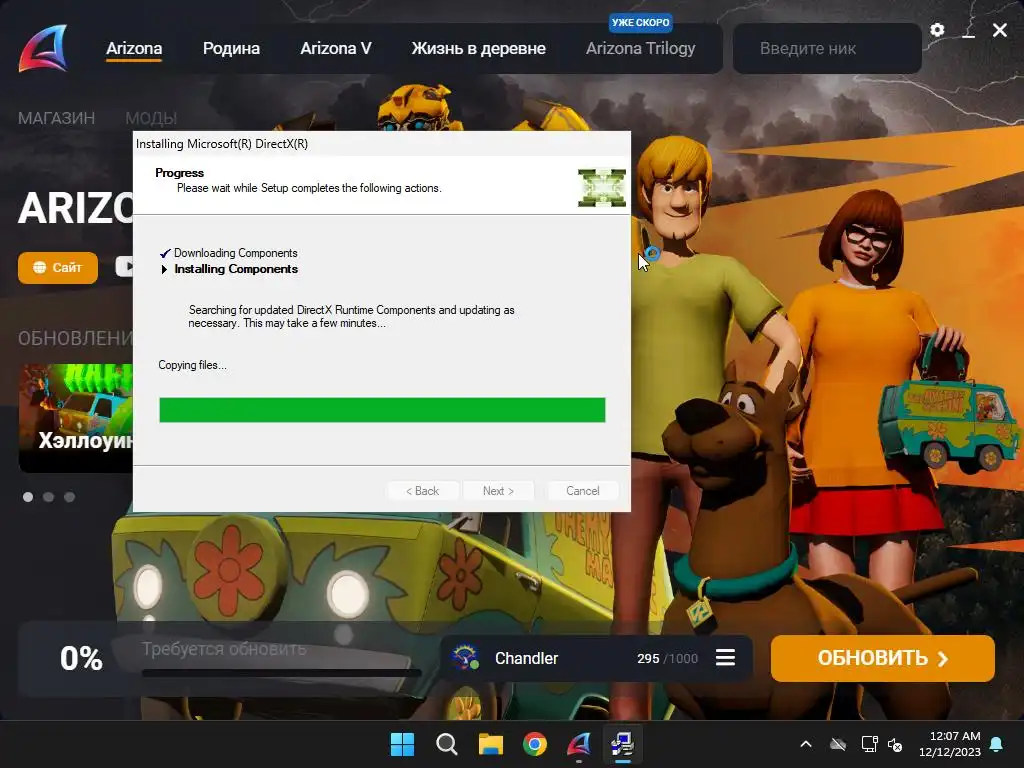Screen dimensions: 1024x768
Task: Click the Chandler server icon
Action: tap(466, 658)
